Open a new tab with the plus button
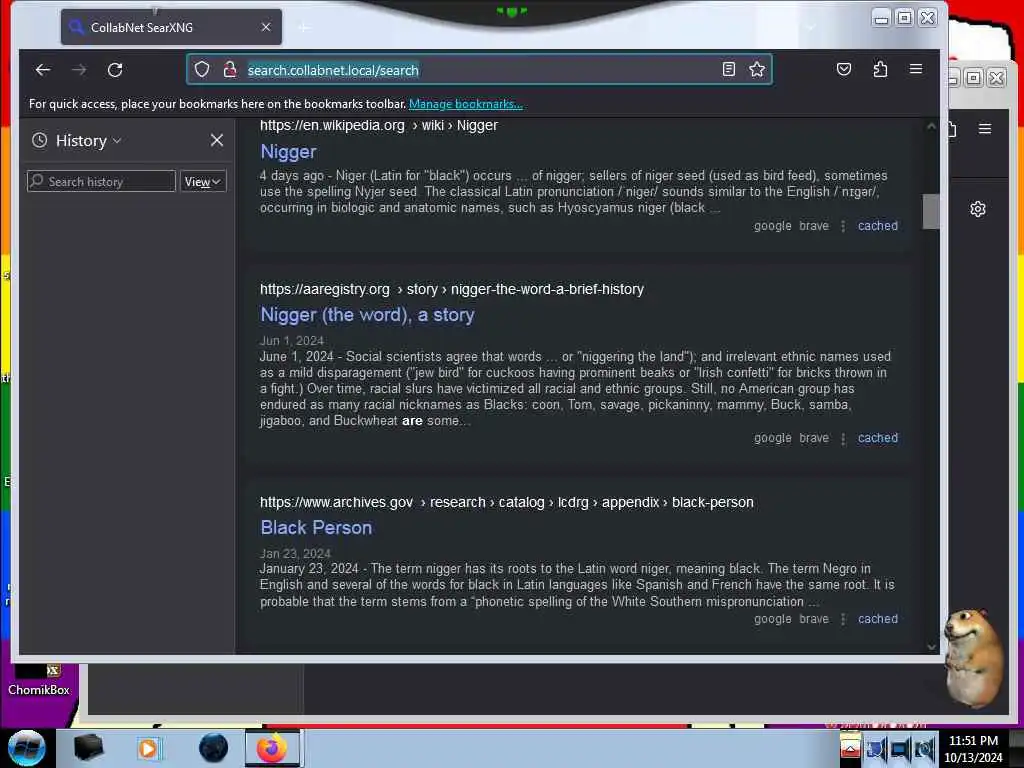This screenshot has height=768, width=1024. 304,27
